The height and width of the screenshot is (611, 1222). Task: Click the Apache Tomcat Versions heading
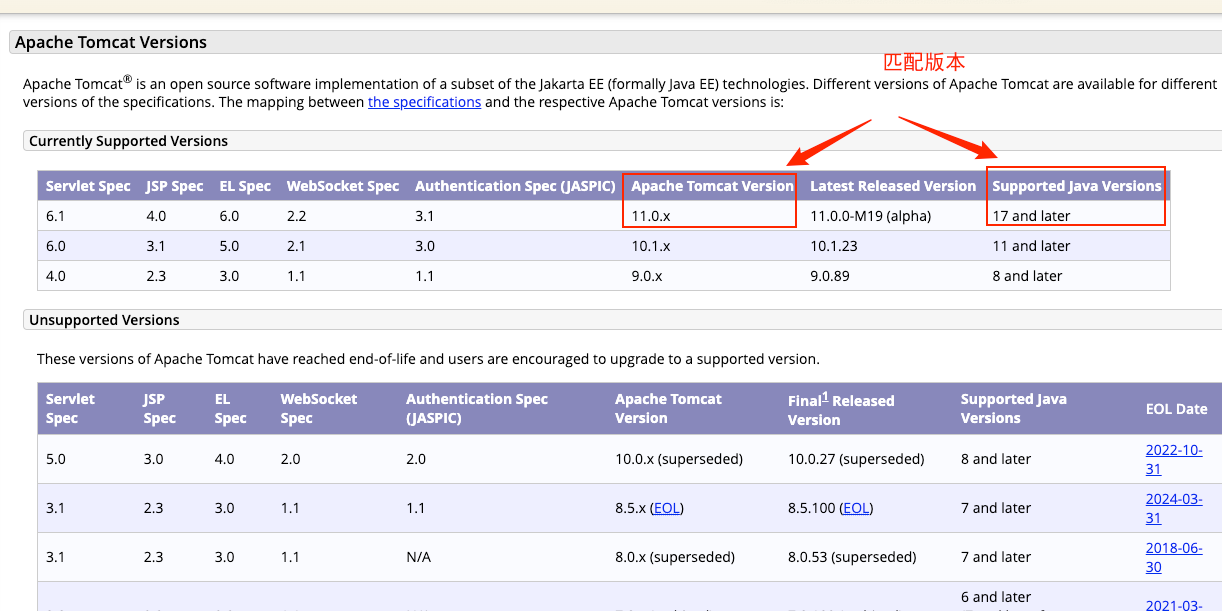[111, 42]
